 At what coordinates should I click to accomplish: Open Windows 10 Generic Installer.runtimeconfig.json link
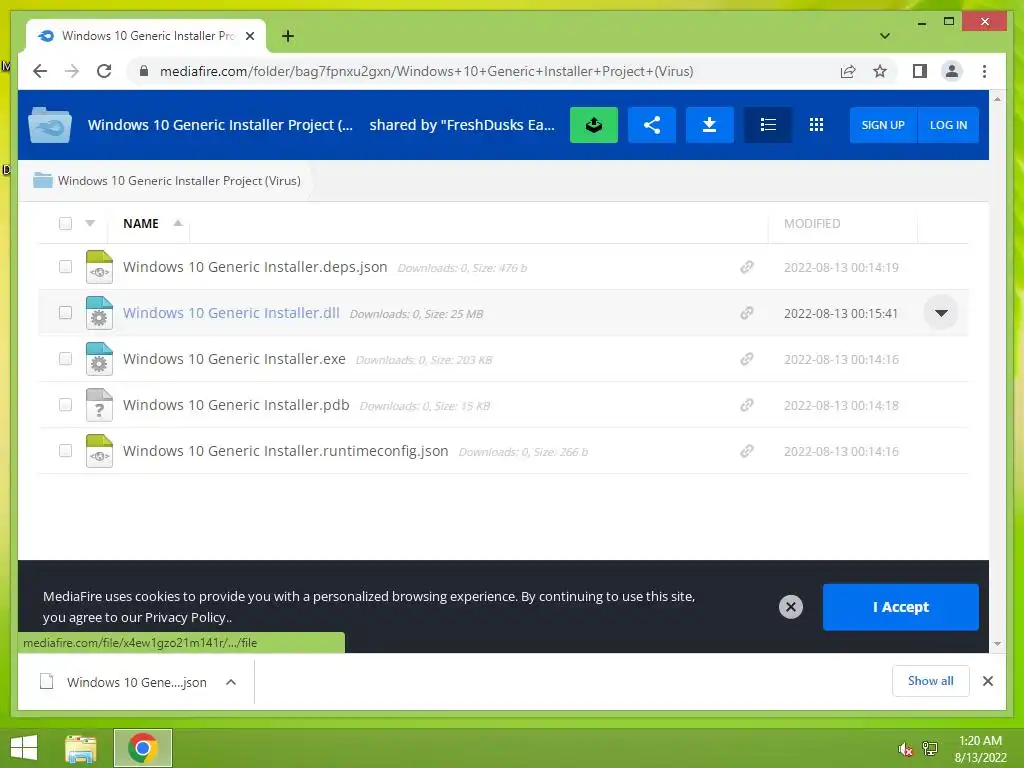point(285,451)
